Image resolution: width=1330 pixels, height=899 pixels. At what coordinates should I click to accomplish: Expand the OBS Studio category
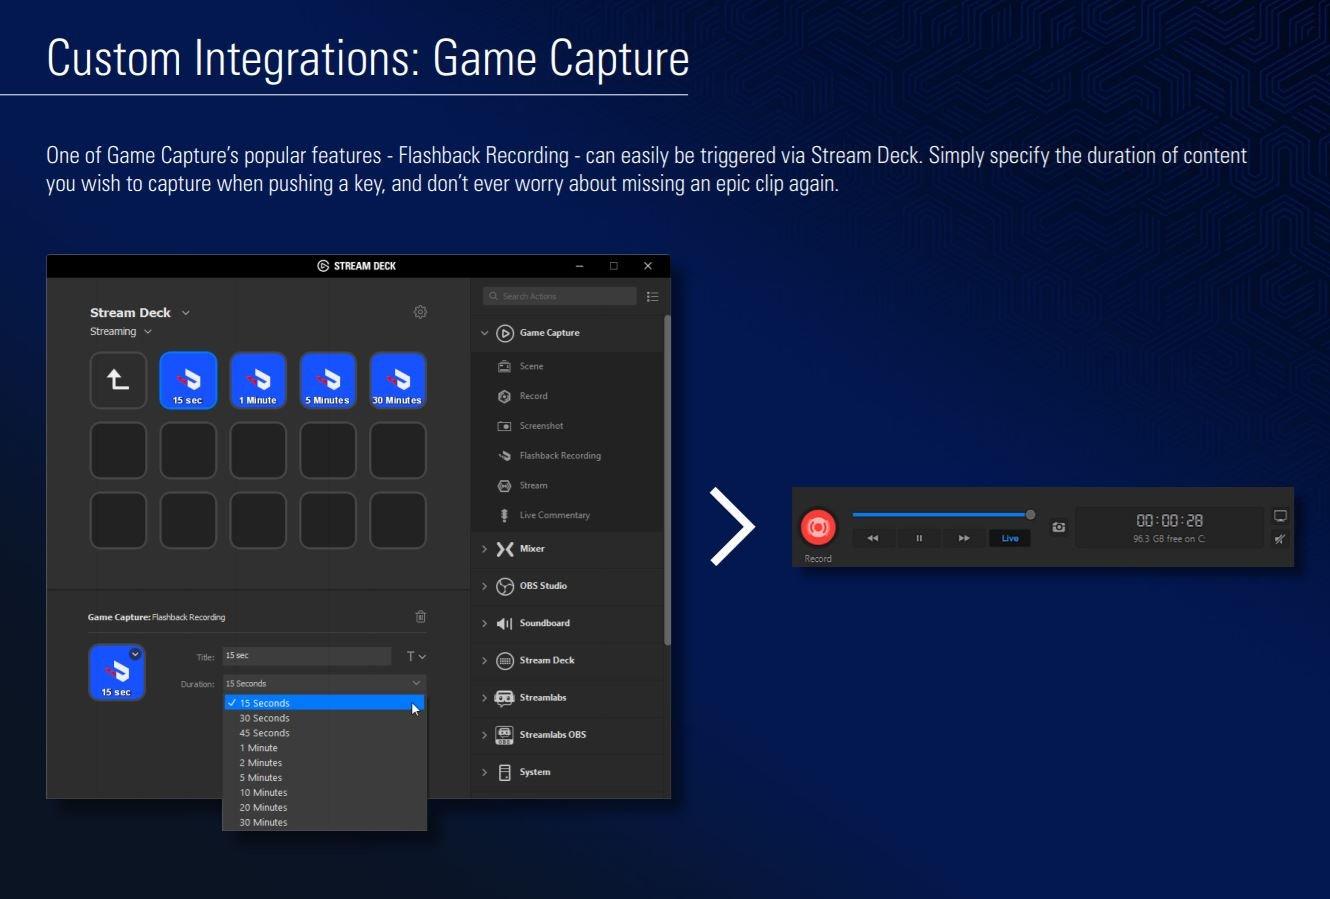(485, 586)
